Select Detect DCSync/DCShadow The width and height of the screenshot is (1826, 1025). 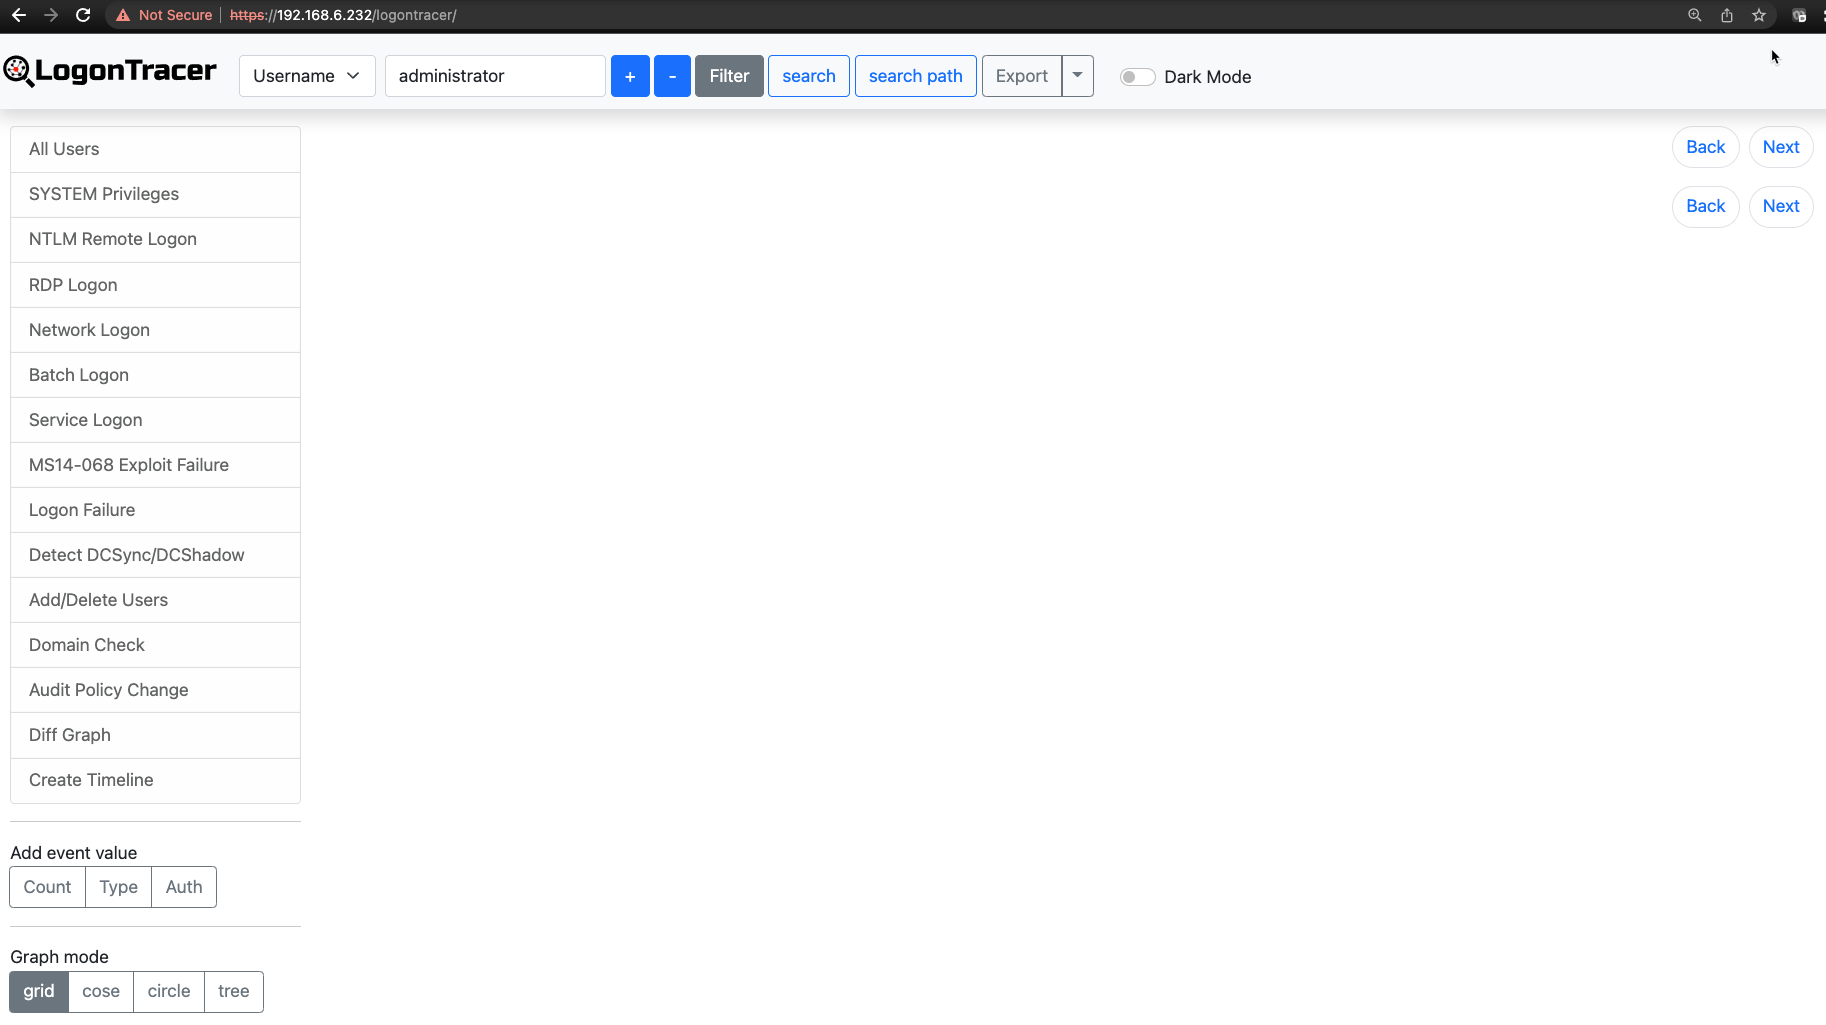[155, 555]
